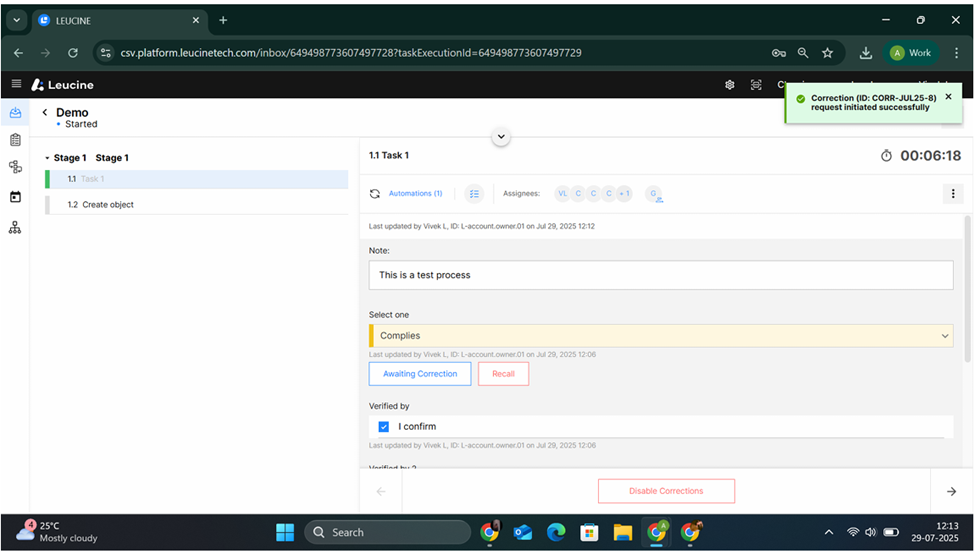Image resolution: width=975 pixels, height=554 pixels.
Task: Click the task checklist icon beside Automations
Action: (x=475, y=194)
